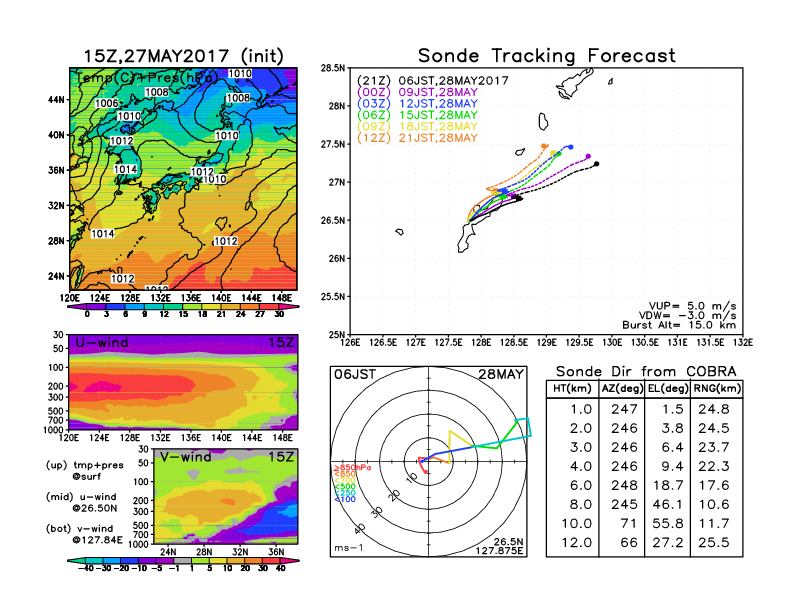Click the '@127.84E' caption under v-wind

pyautogui.click(x=97, y=540)
